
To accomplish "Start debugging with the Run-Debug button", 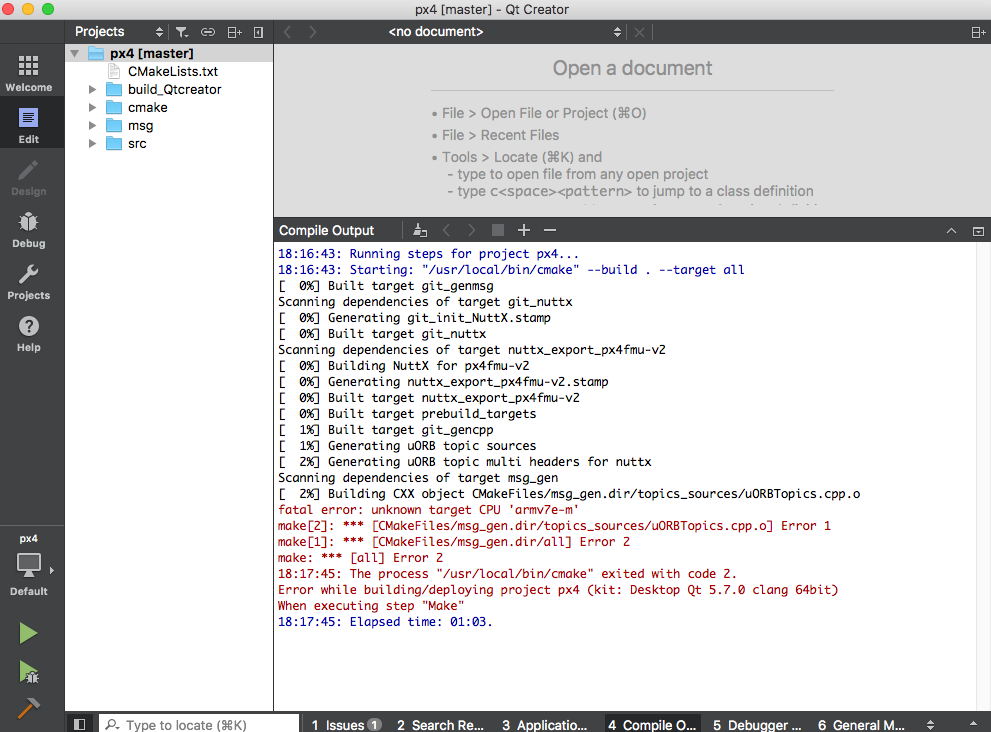I will [x=28, y=672].
